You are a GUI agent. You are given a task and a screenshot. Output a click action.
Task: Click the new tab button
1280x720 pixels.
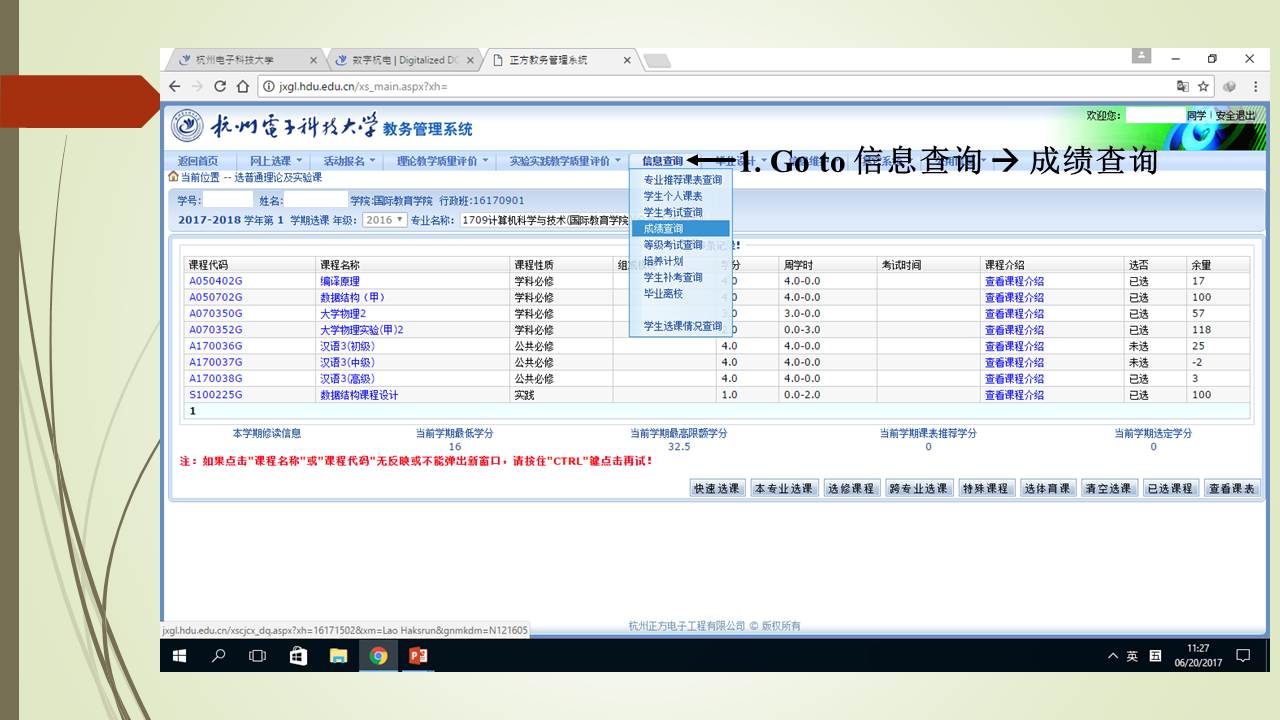click(x=656, y=61)
